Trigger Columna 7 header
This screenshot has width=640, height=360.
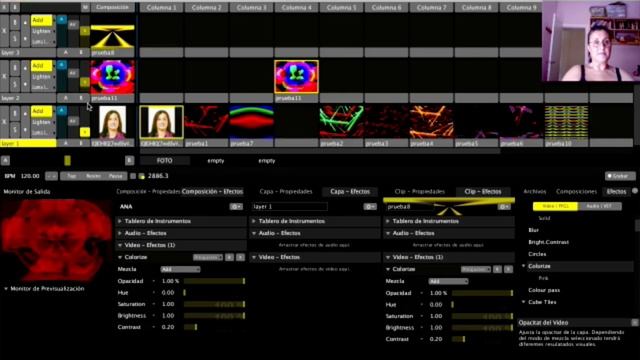tap(431, 7)
